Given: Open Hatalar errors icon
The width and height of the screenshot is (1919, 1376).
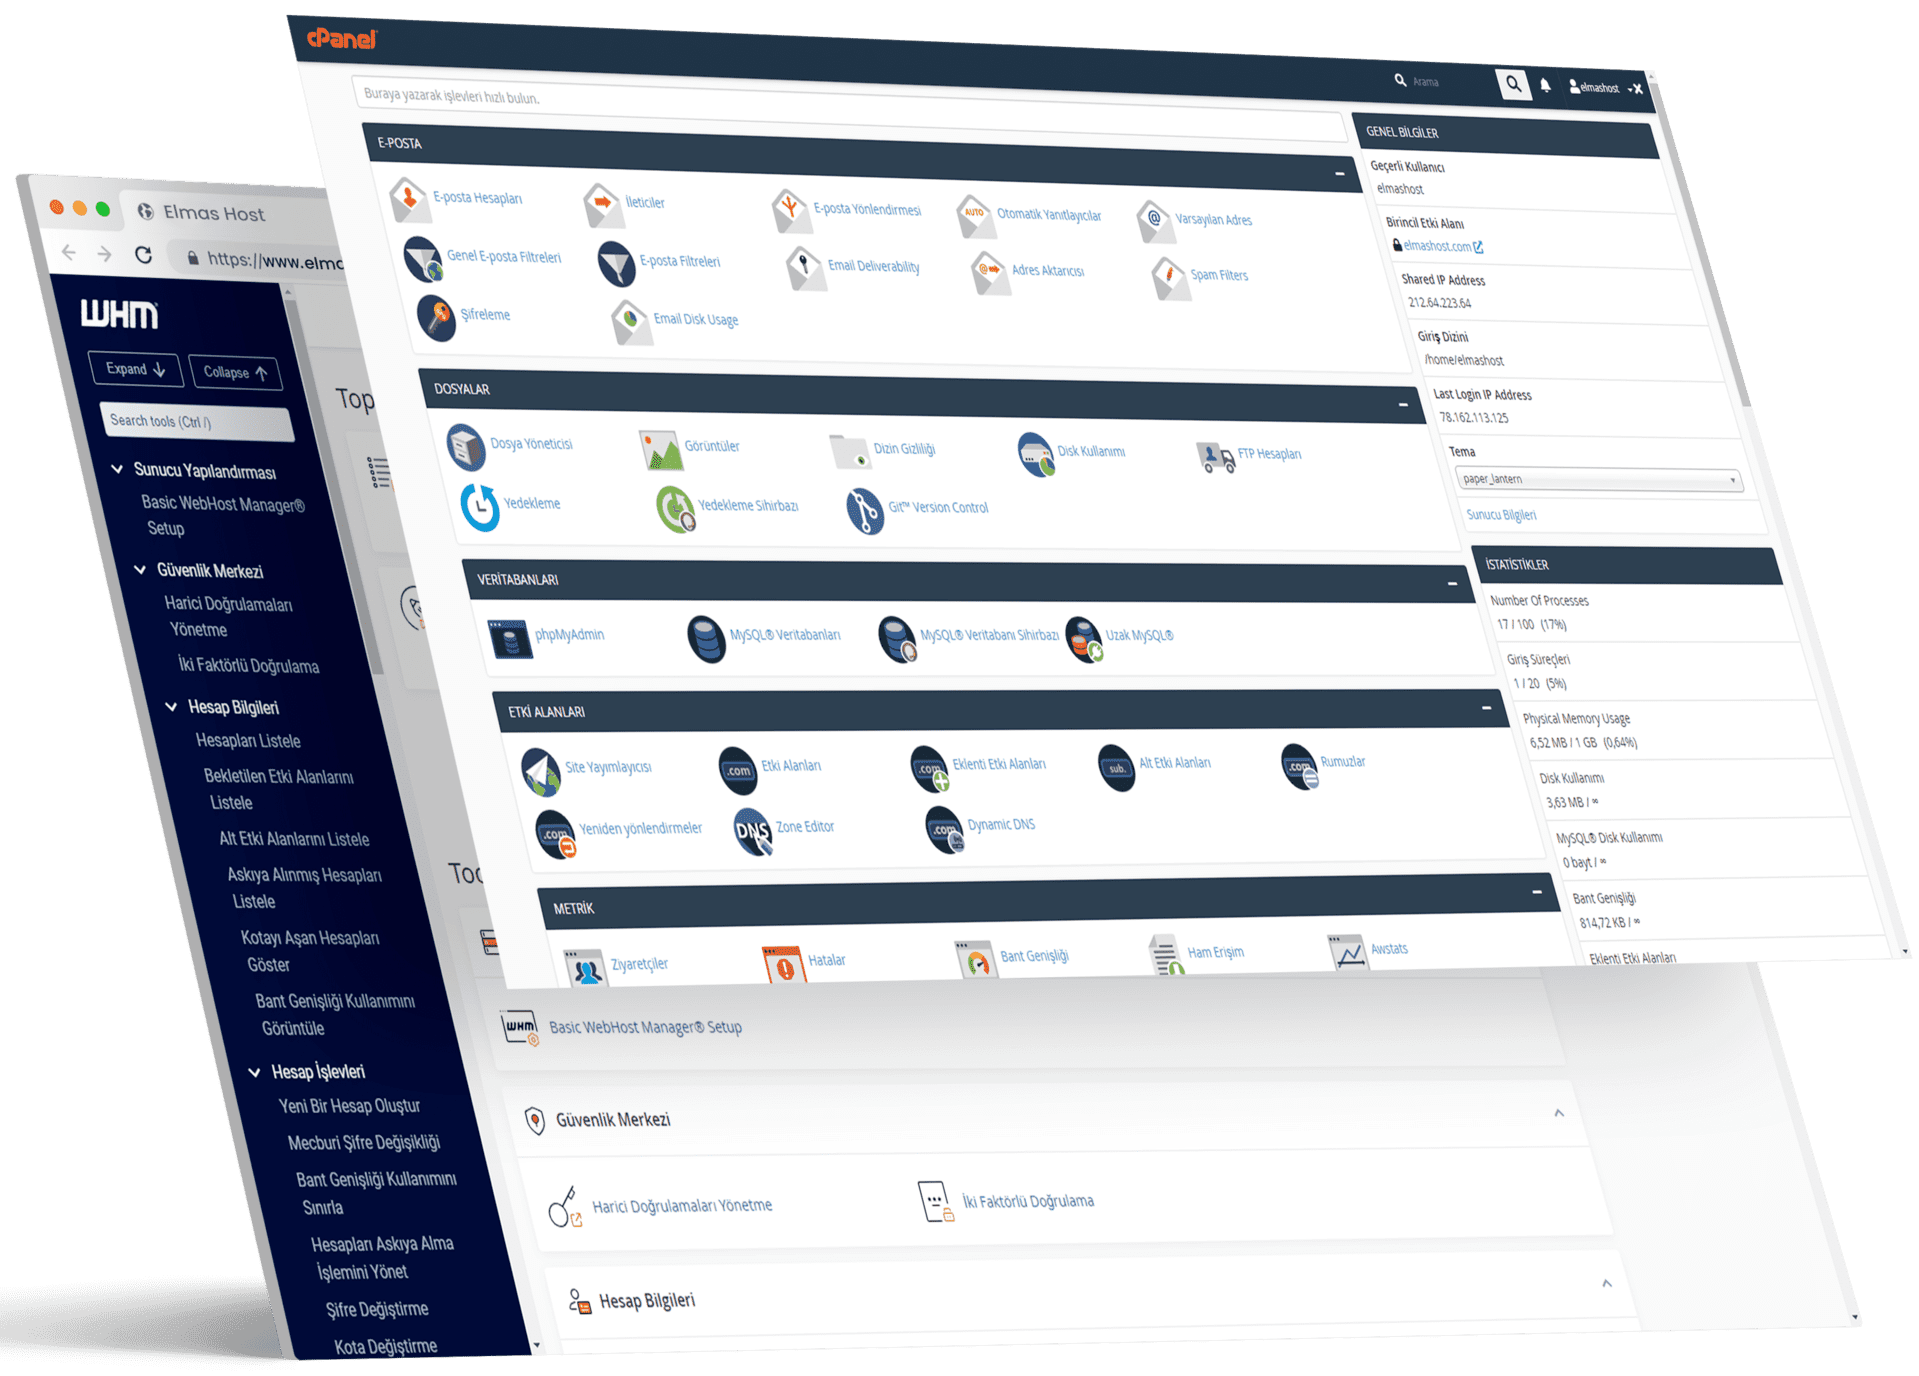Looking at the screenshot, I should [784, 963].
